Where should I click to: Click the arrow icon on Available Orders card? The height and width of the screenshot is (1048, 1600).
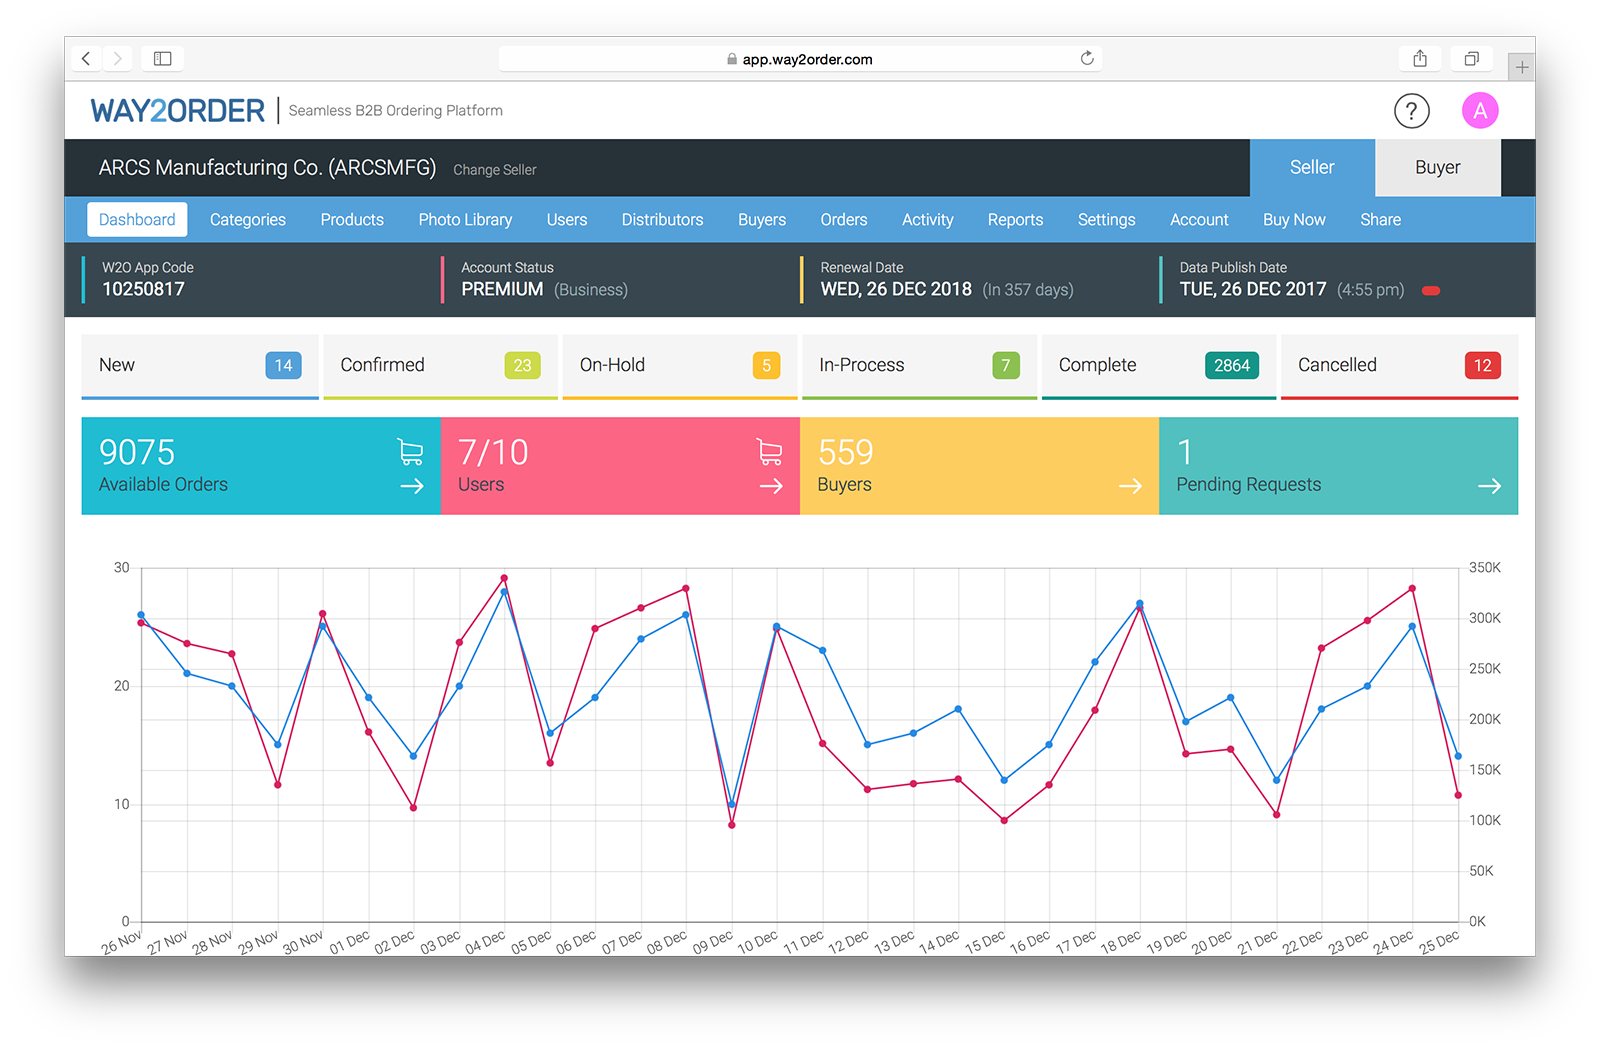410,486
